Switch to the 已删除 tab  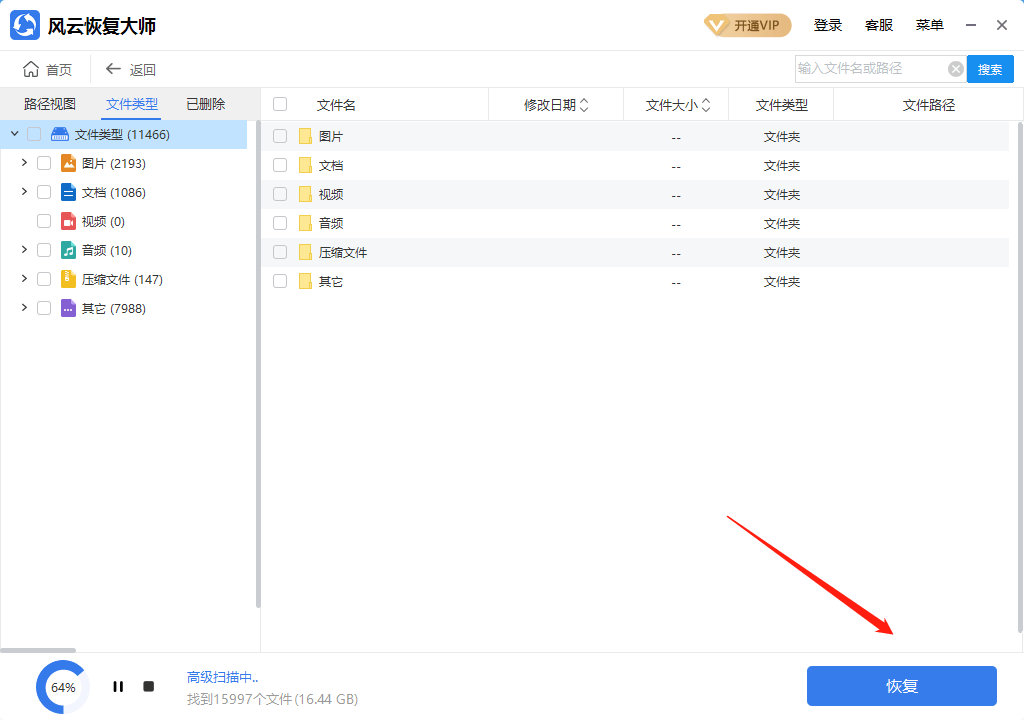coord(206,104)
